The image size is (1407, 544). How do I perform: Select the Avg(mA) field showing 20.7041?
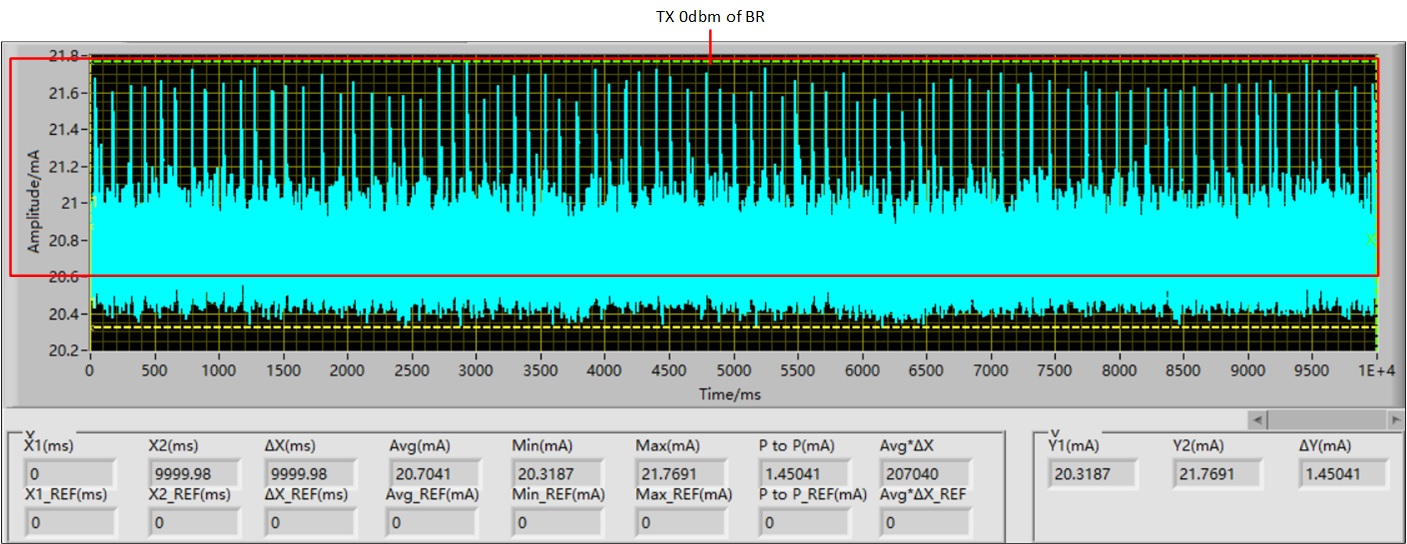(x=432, y=472)
